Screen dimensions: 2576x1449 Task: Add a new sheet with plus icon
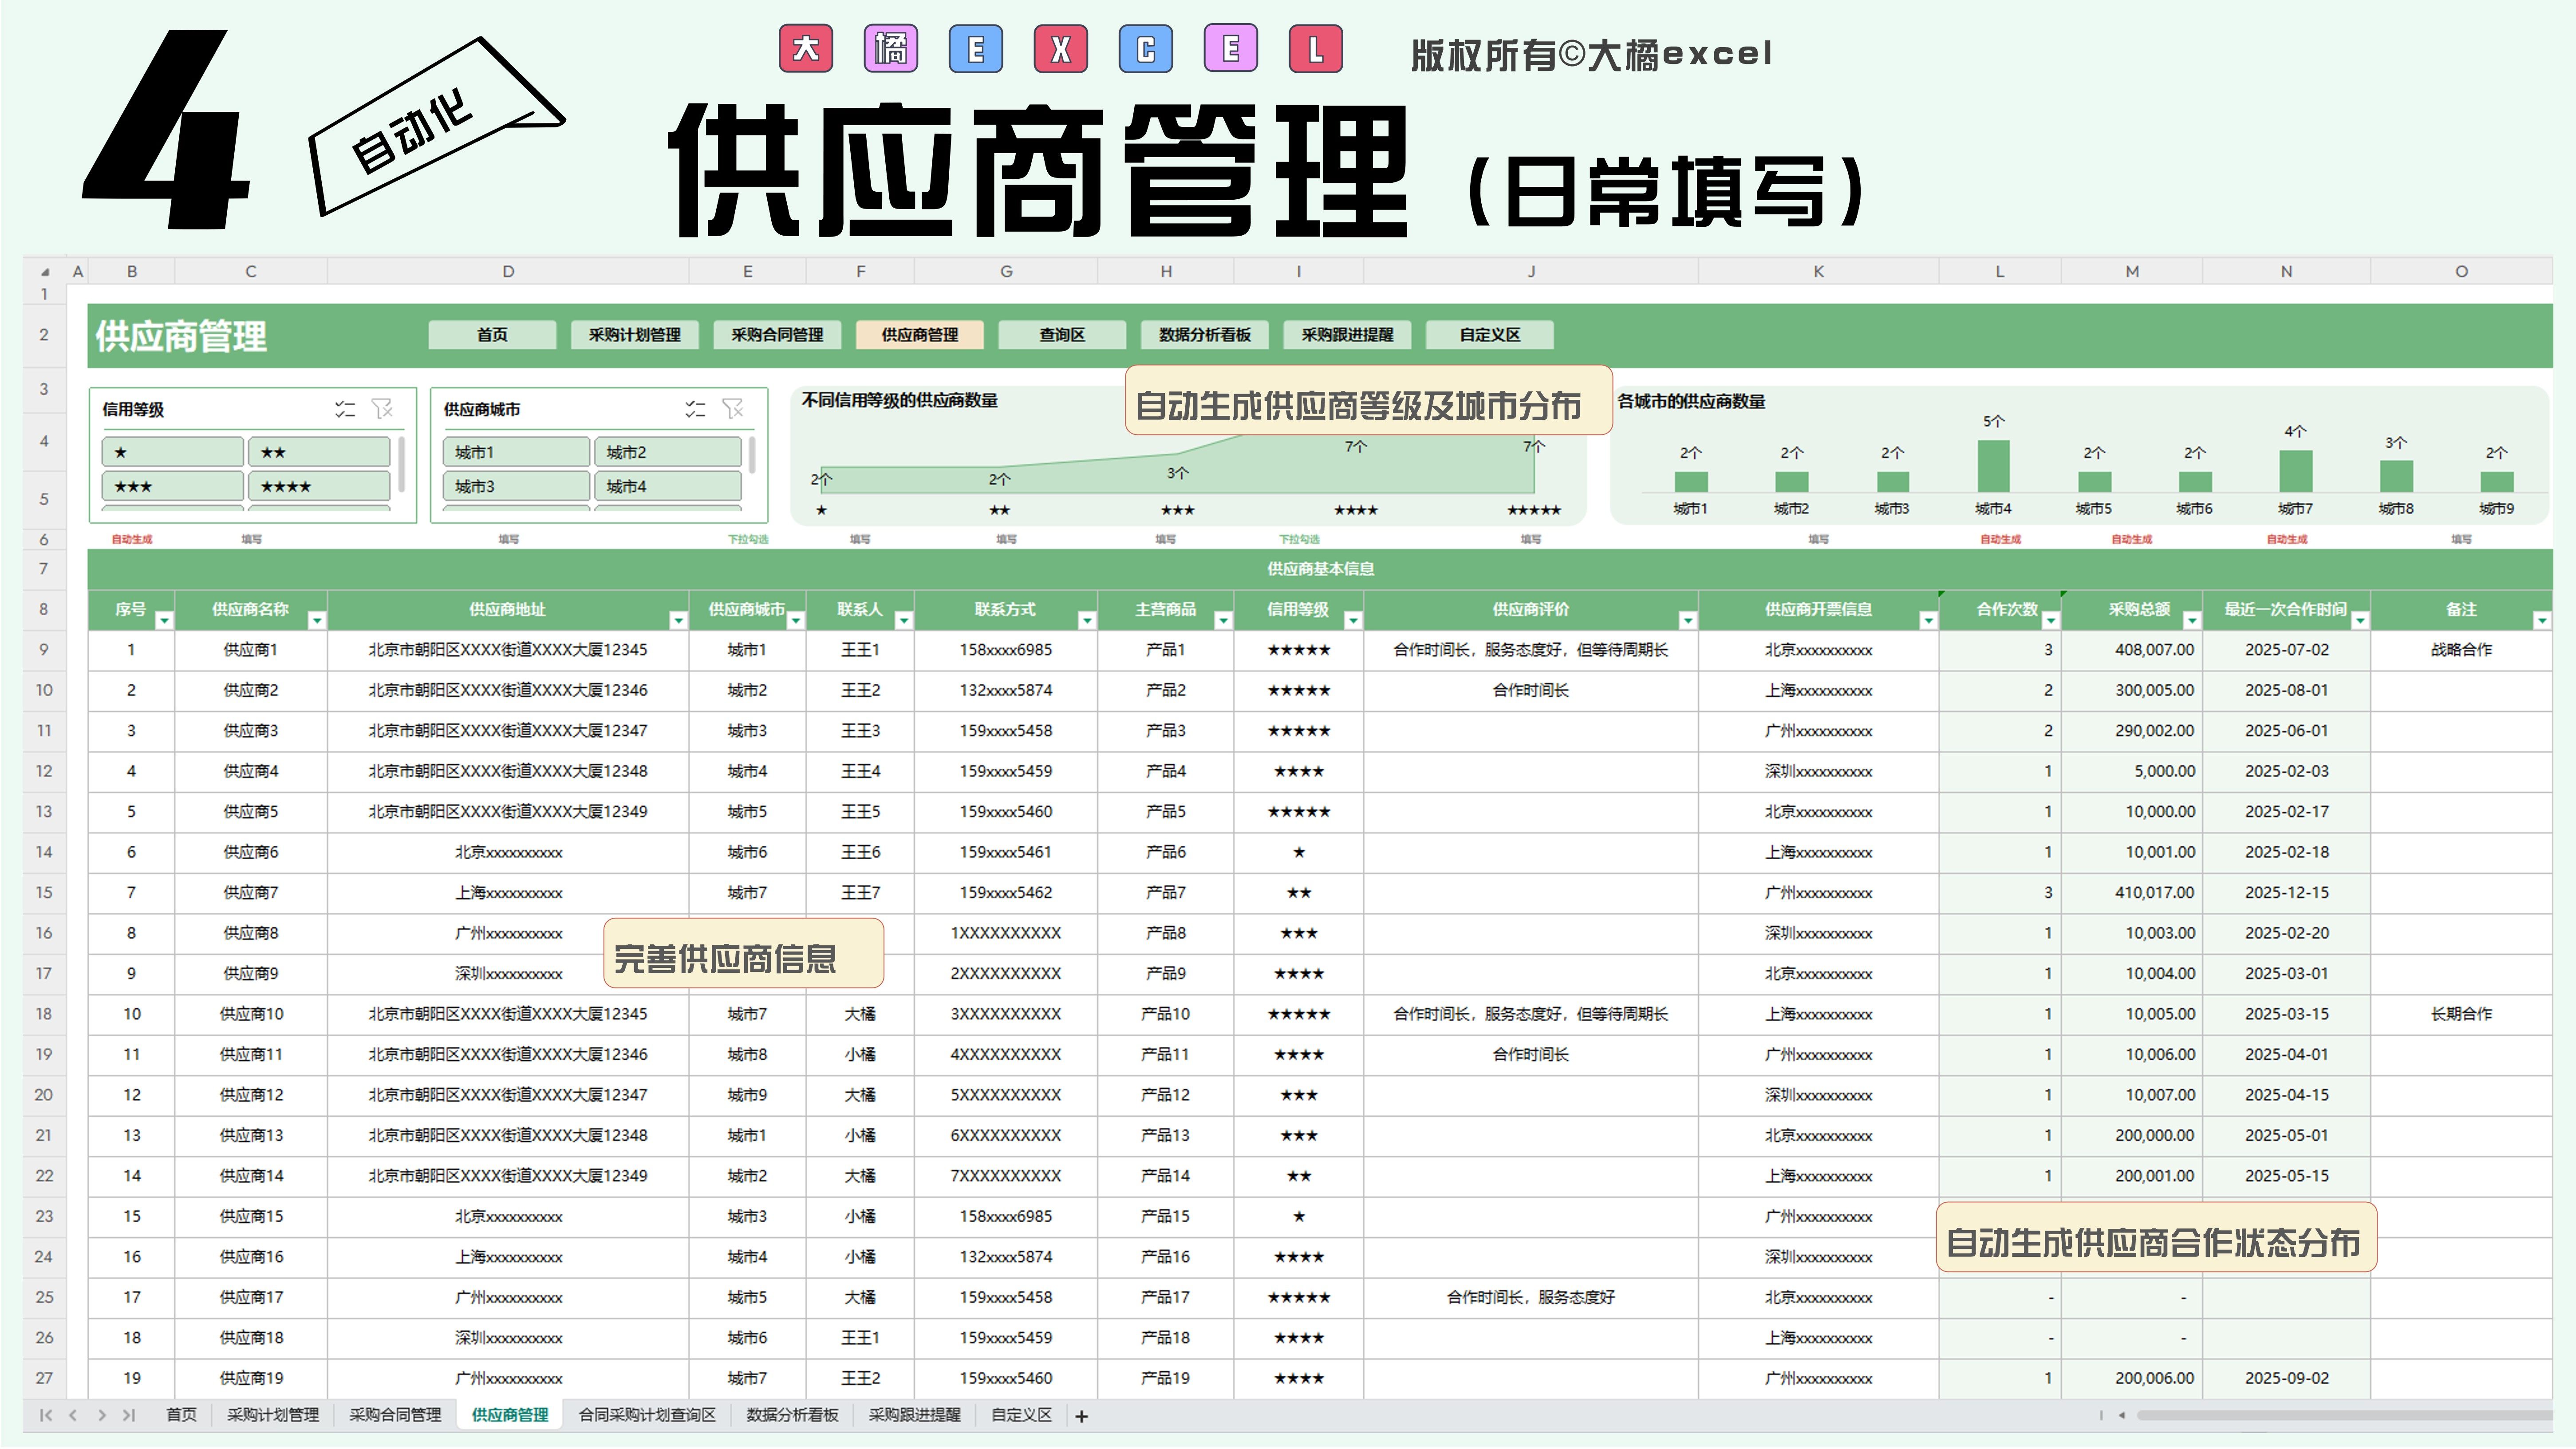click(x=1081, y=1416)
